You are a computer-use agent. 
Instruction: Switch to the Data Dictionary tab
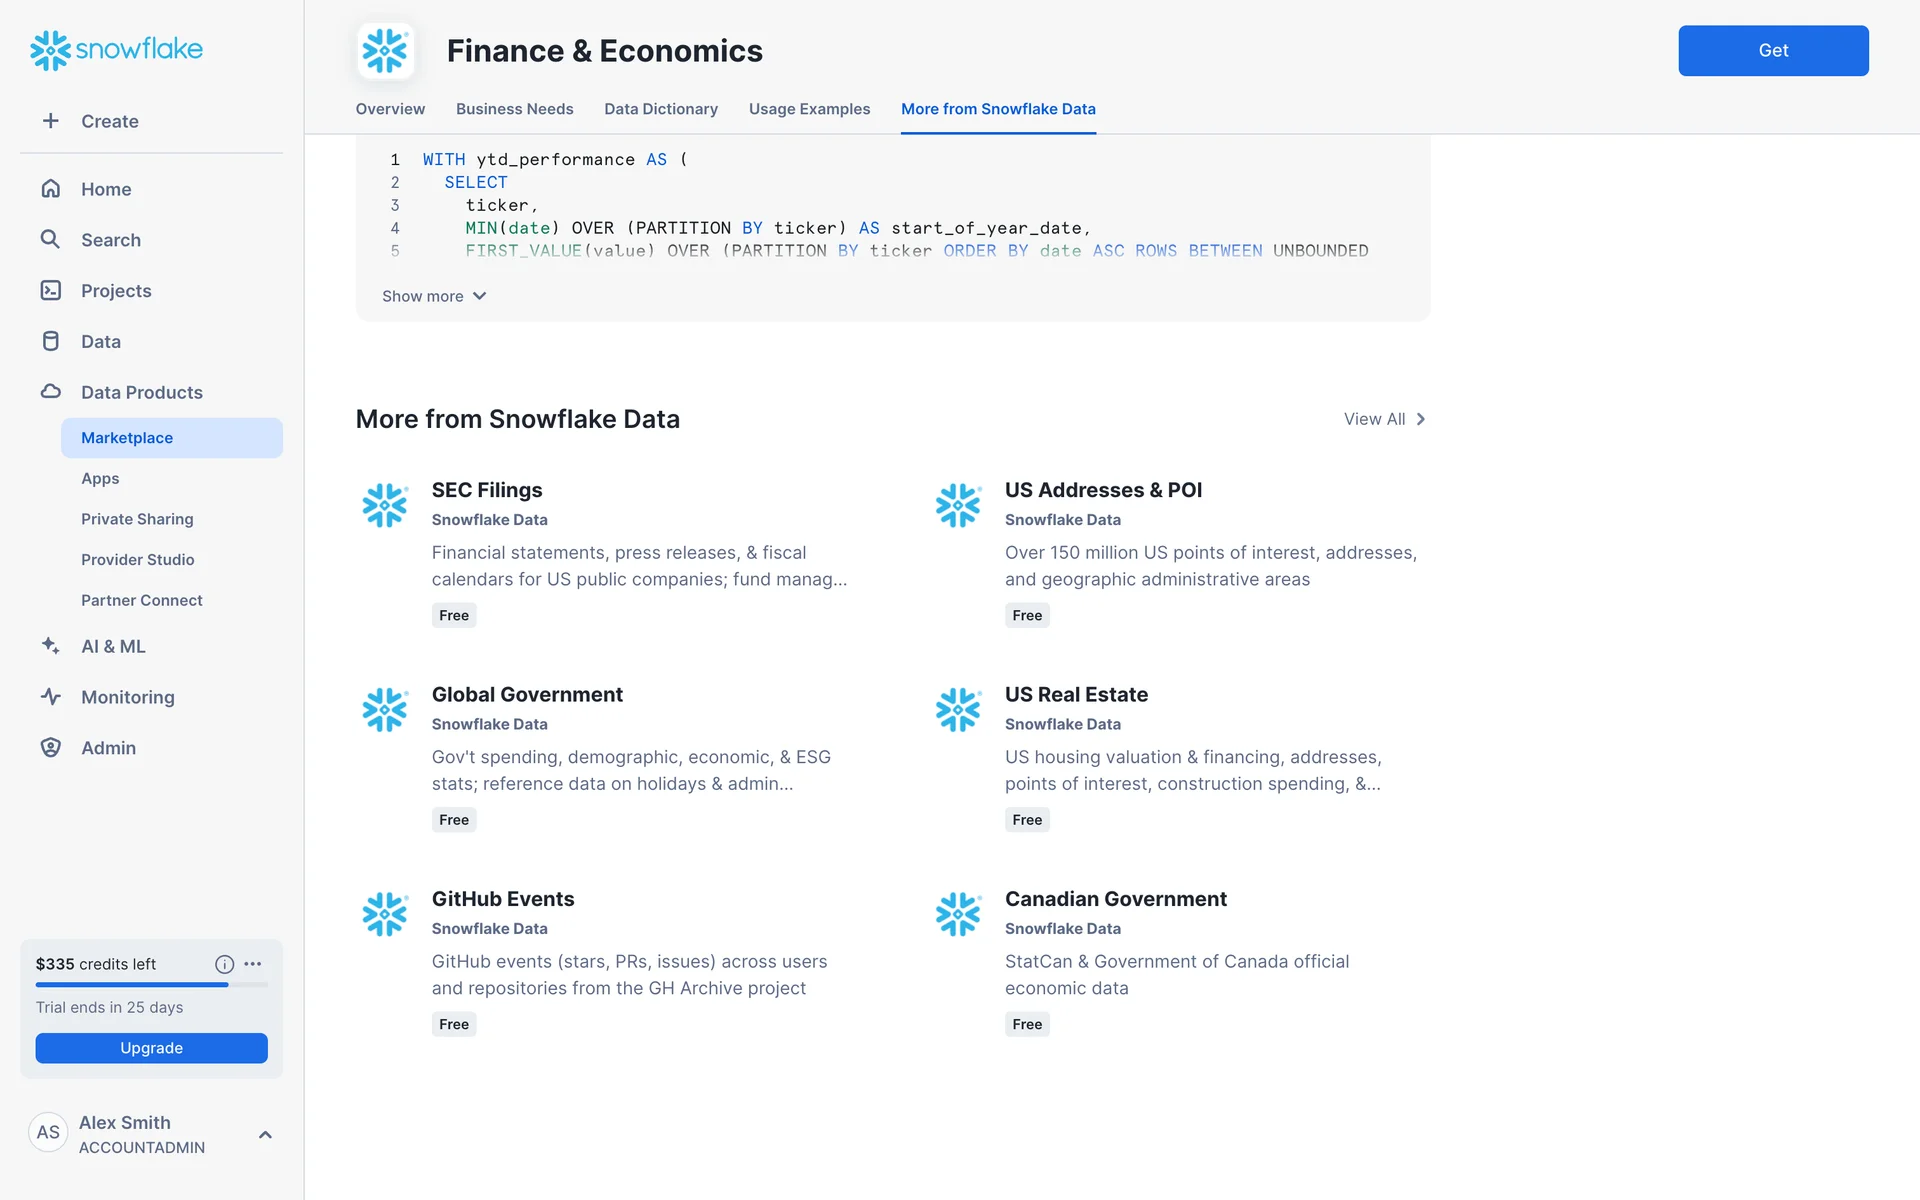(660, 109)
